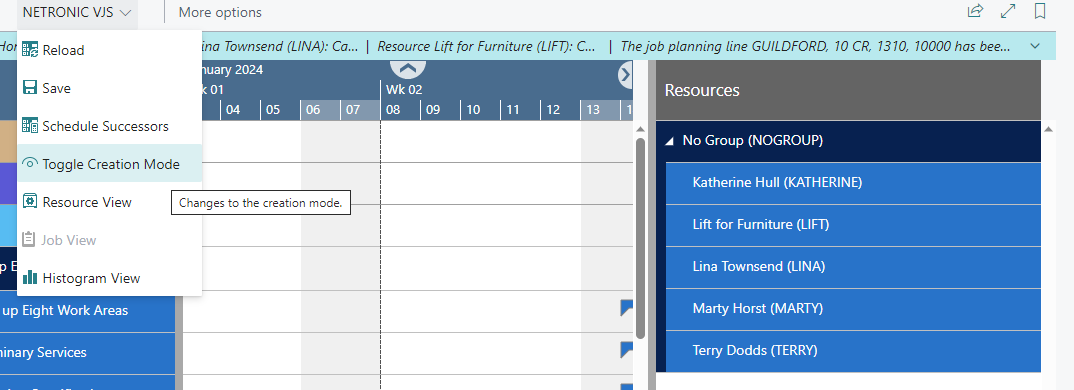Select Katherine Hull (KATHERINE) resource
This screenshot has height=390, width=1074.
(853, 182)
